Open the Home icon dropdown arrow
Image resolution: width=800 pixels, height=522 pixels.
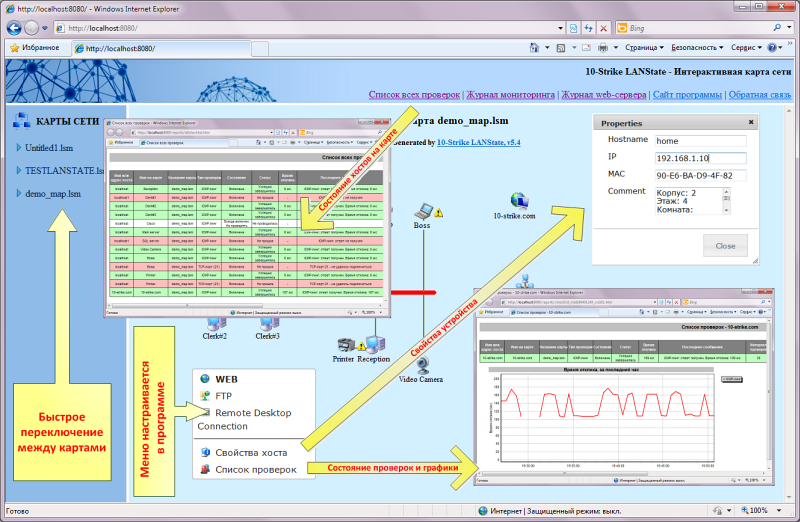coord(547,47)
